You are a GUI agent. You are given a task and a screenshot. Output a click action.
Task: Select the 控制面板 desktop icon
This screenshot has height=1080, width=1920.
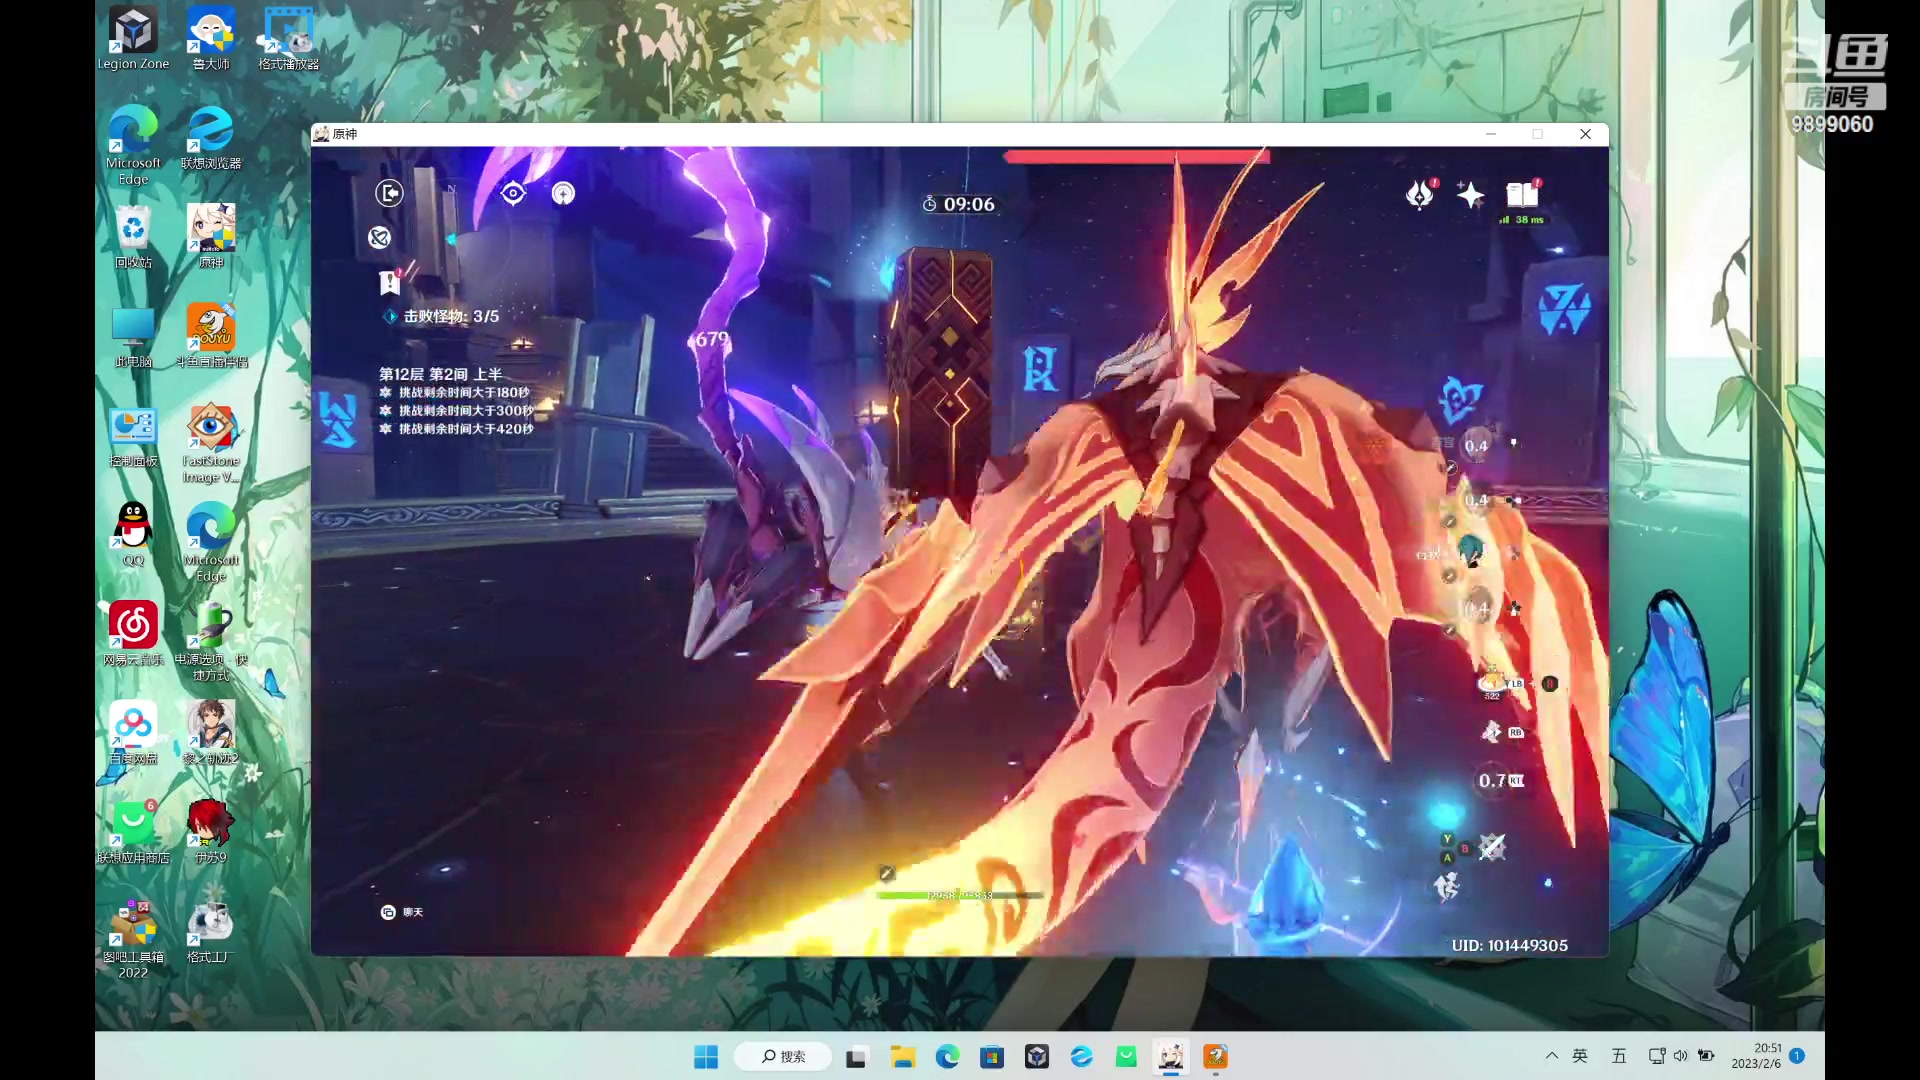click(133, 436)
